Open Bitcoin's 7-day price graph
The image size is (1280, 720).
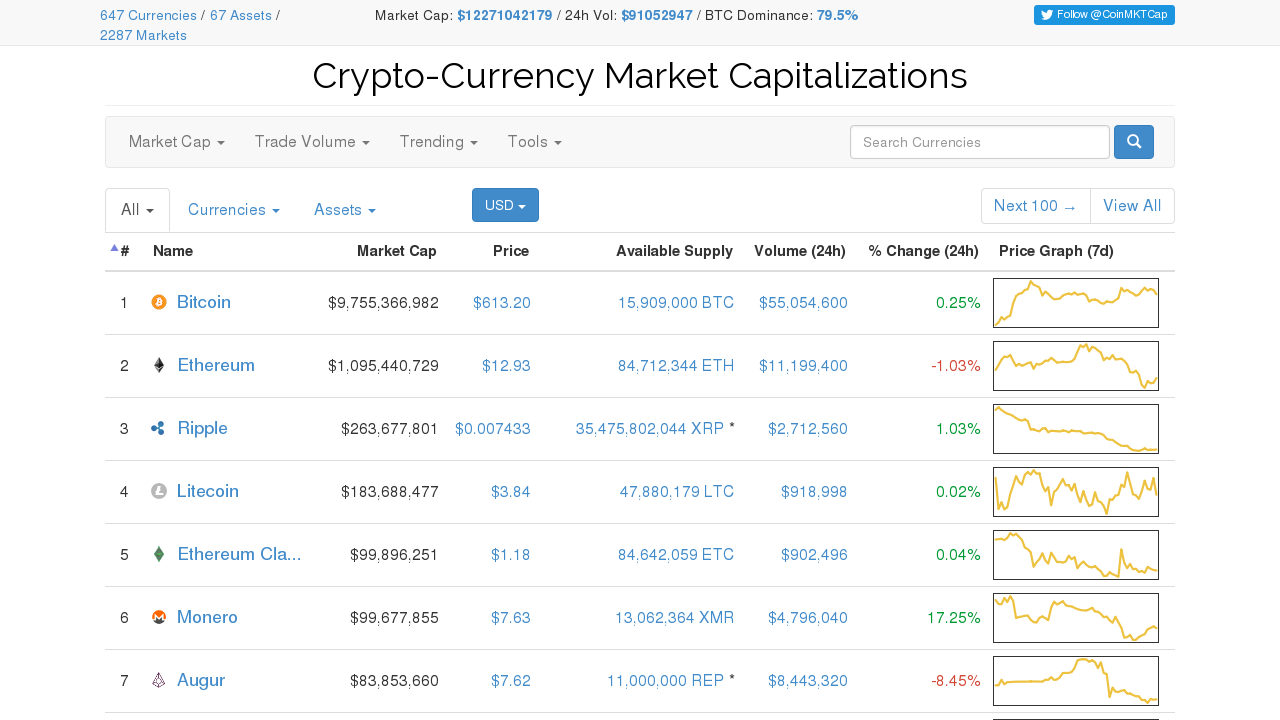tap(1076, 303)
